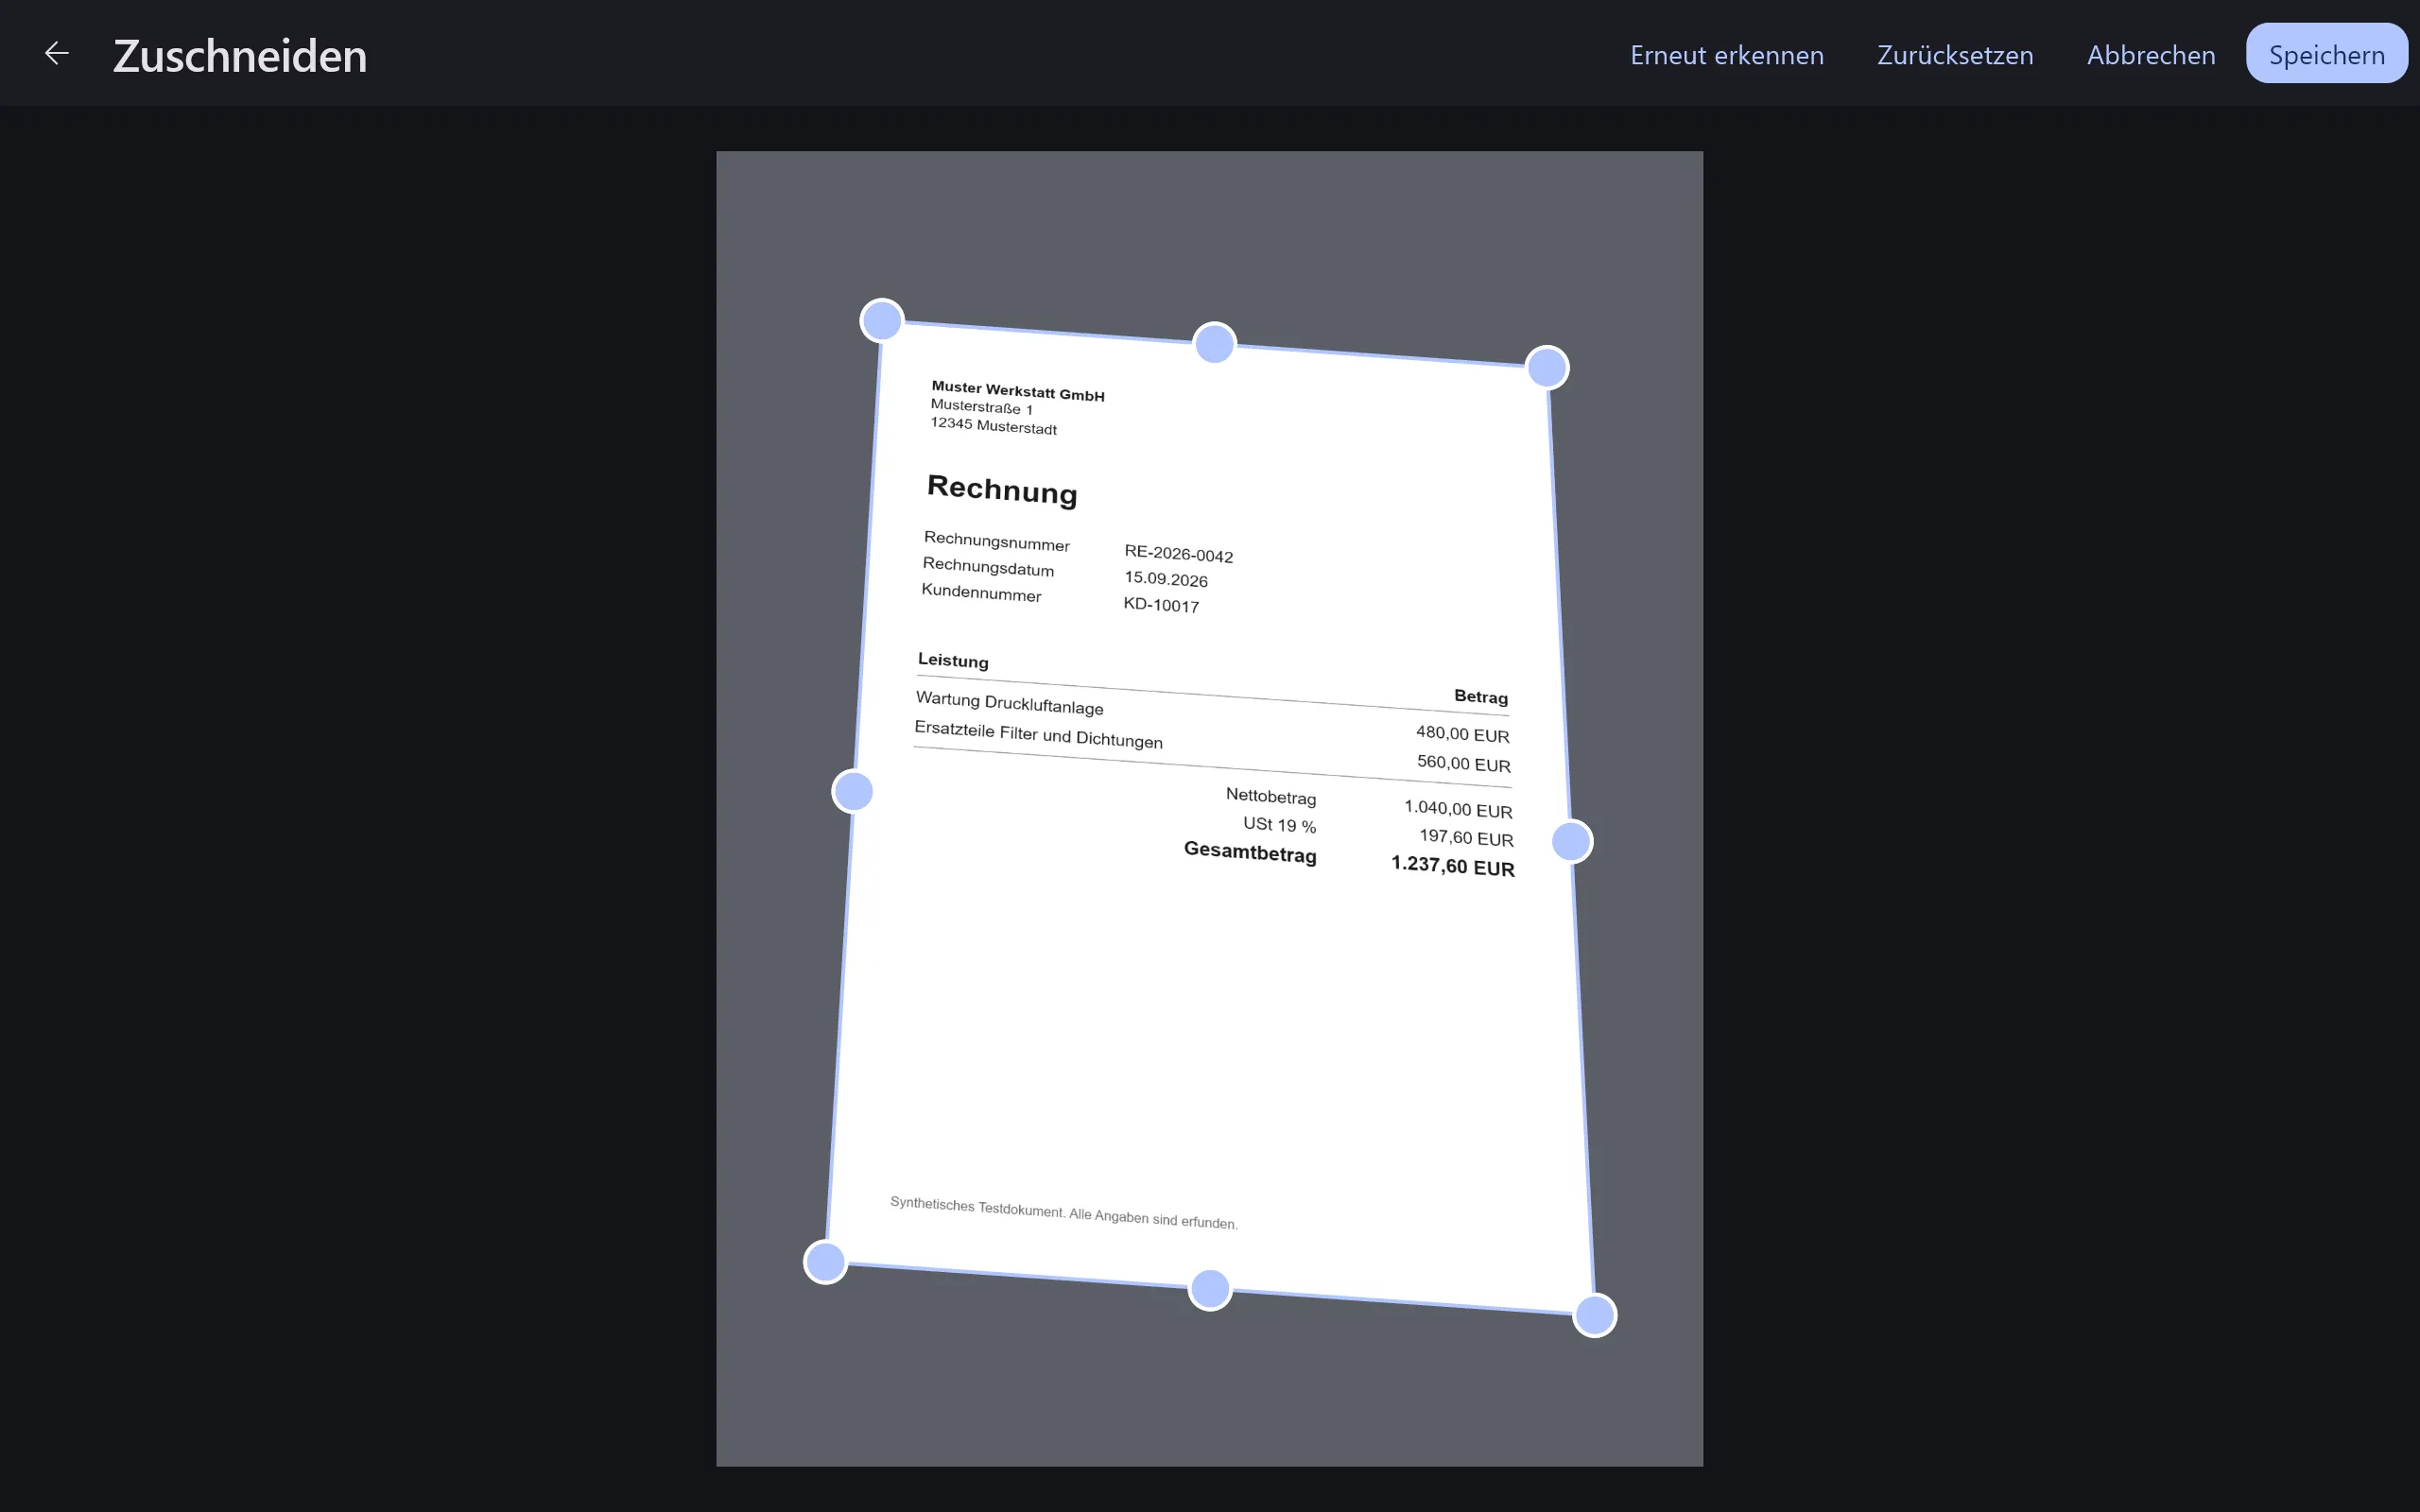Click the Musterstraße 1 address line
2420x1512 pixels.
982,406
